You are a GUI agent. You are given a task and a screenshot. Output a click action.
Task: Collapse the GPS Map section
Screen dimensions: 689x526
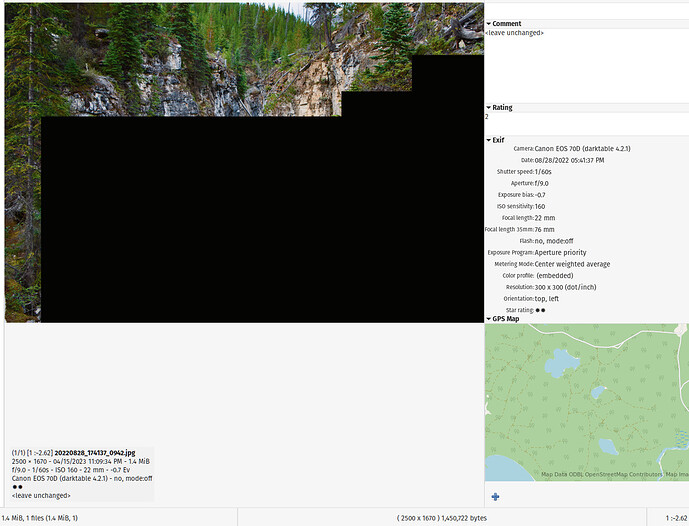489,319
